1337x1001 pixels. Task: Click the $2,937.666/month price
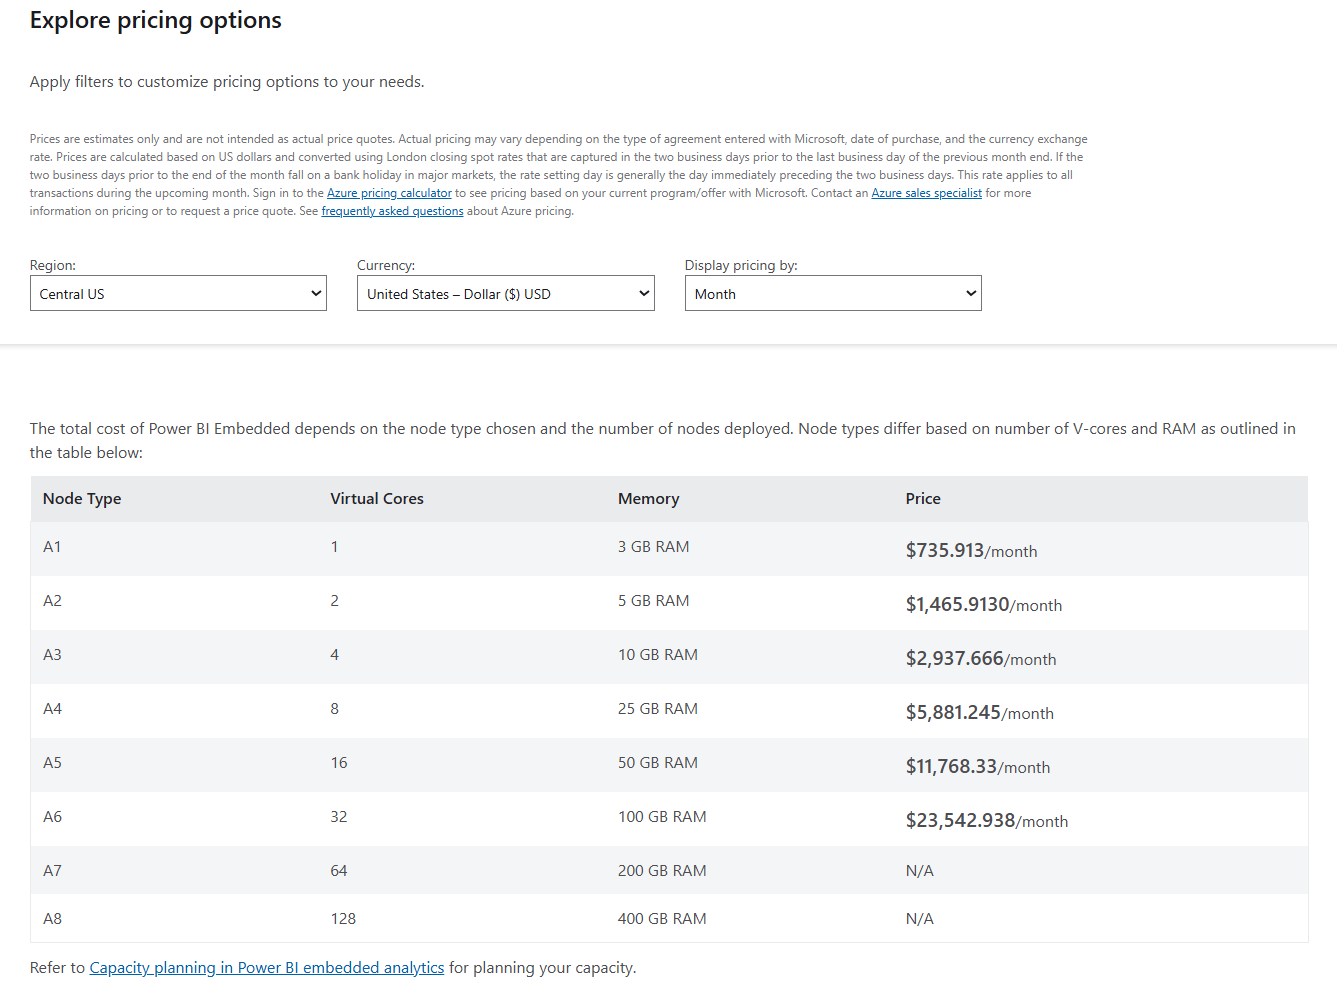click(x=981, y=658)
